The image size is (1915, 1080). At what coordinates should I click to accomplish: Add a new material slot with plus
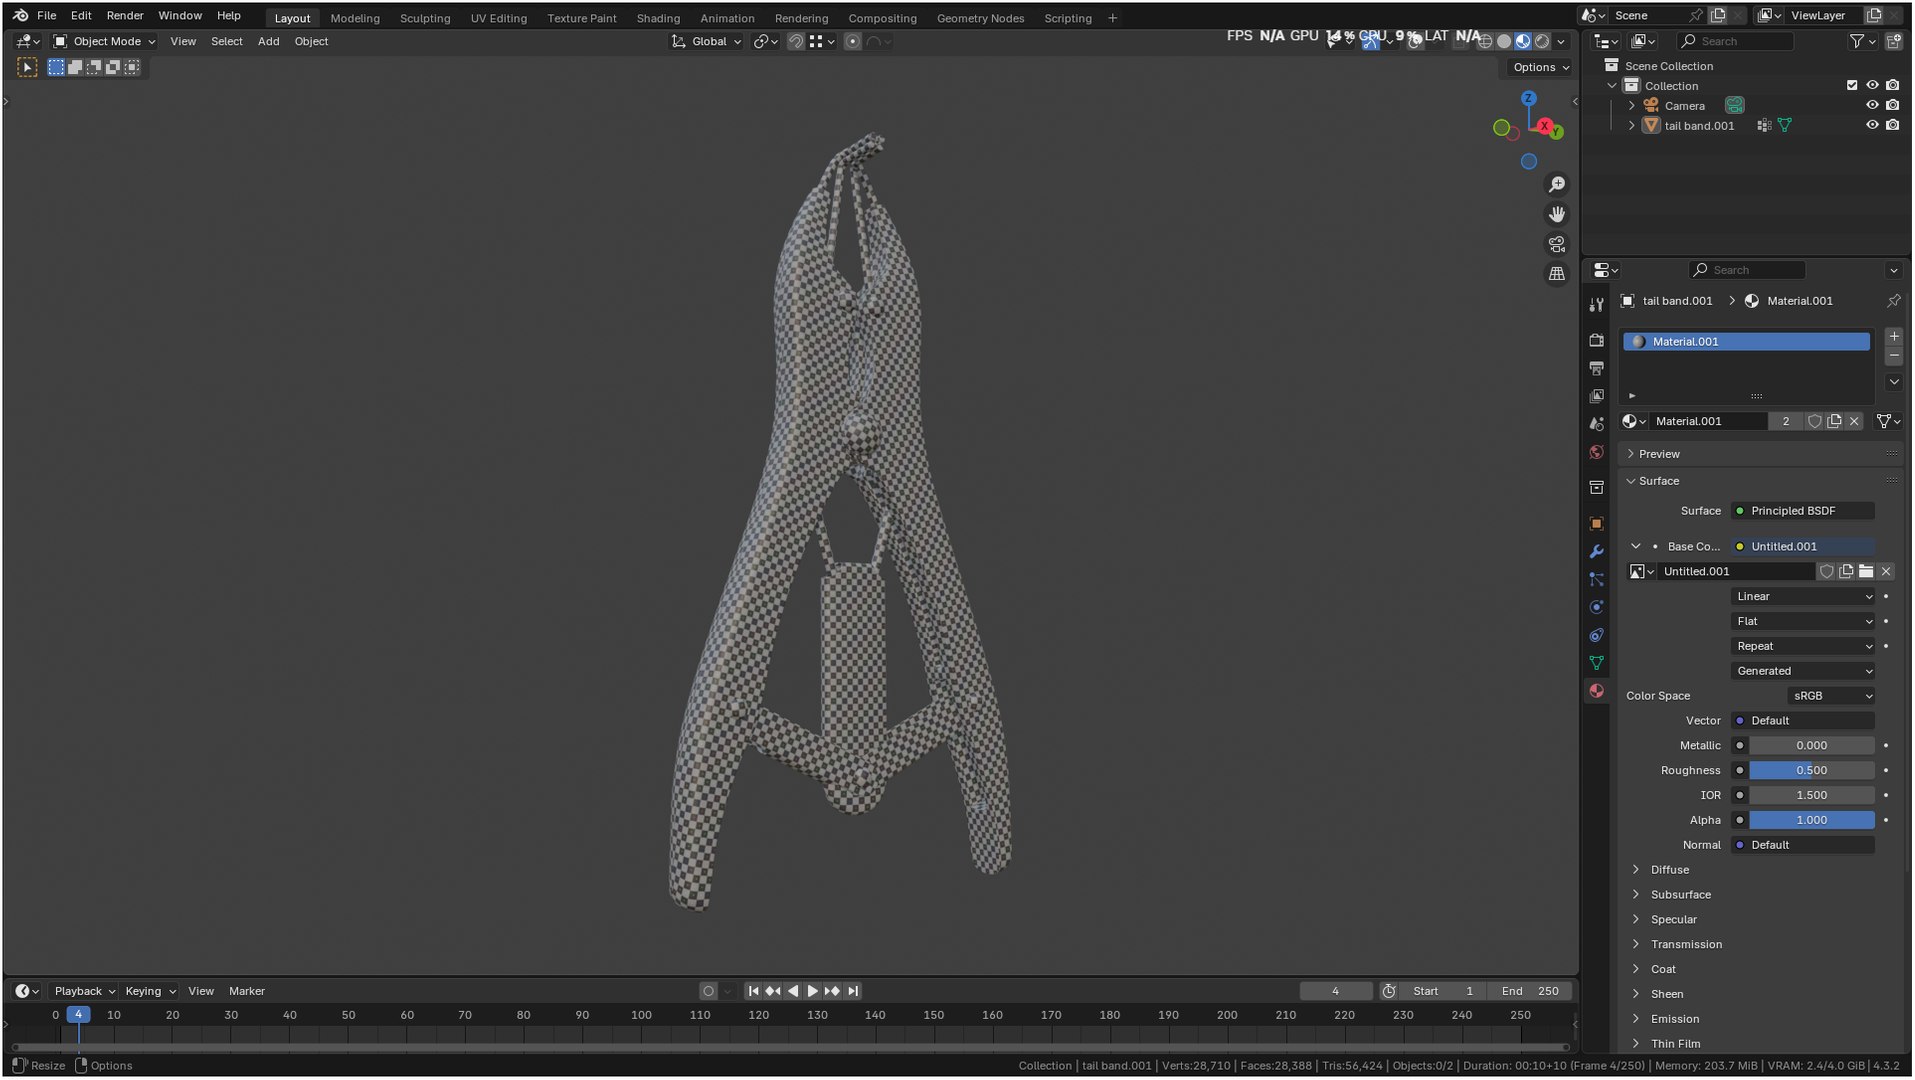coord(1894,337)
